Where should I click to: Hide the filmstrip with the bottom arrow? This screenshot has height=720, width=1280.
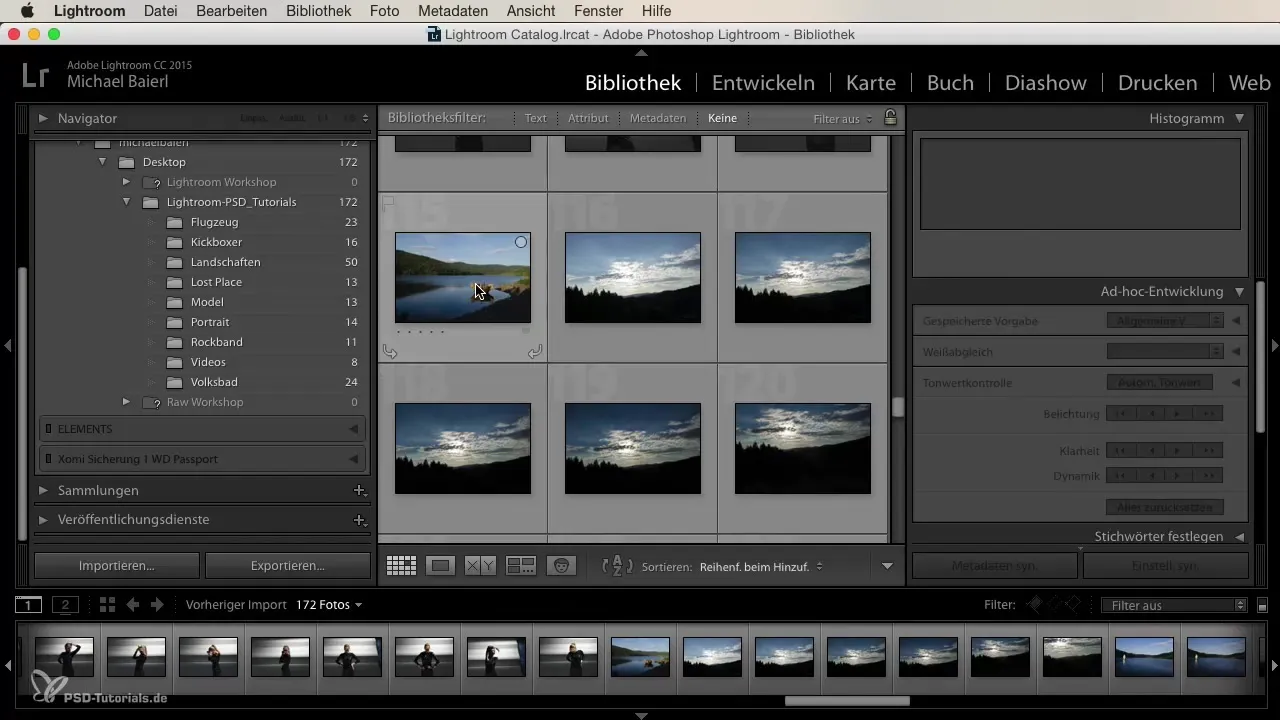coord(641,715)
